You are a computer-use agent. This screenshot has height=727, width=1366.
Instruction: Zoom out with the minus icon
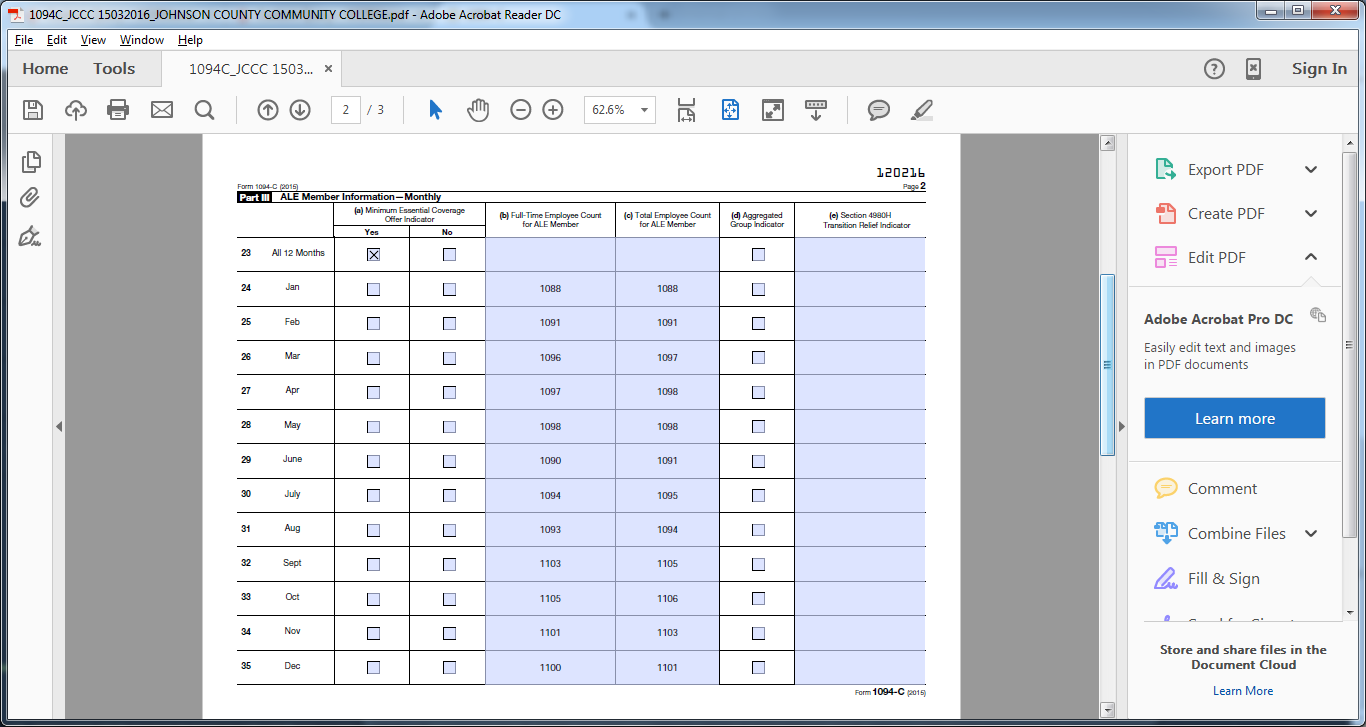[x=520, y=110]
